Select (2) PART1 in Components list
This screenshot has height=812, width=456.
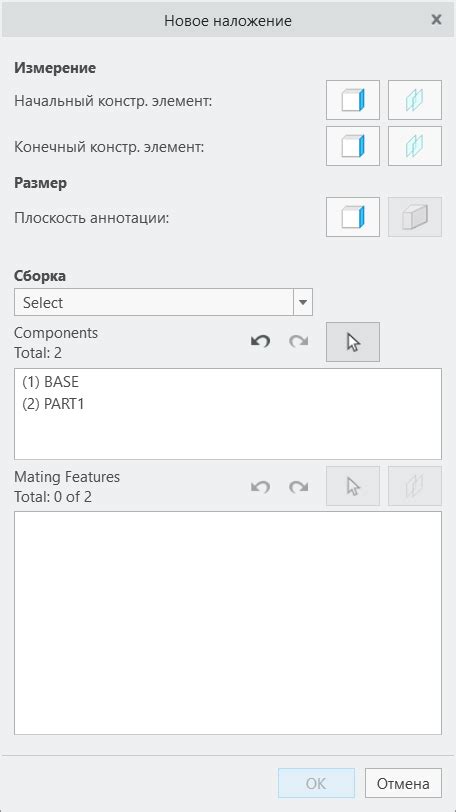[x=53, y=404]
